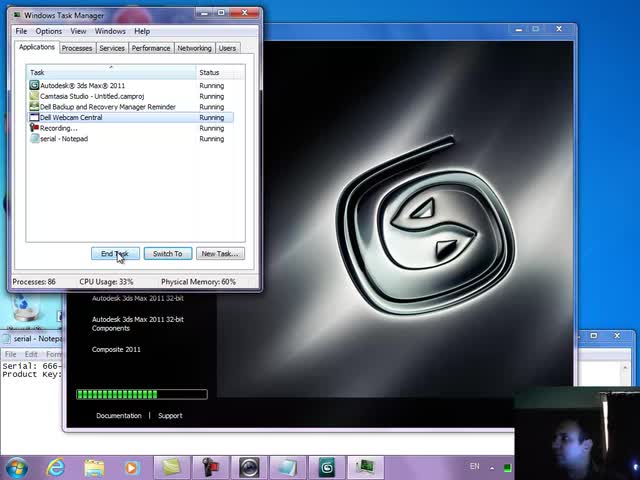This screenshot has width=640, height=480.
Task: Click the Switch To button
Action: coord(168,253)
